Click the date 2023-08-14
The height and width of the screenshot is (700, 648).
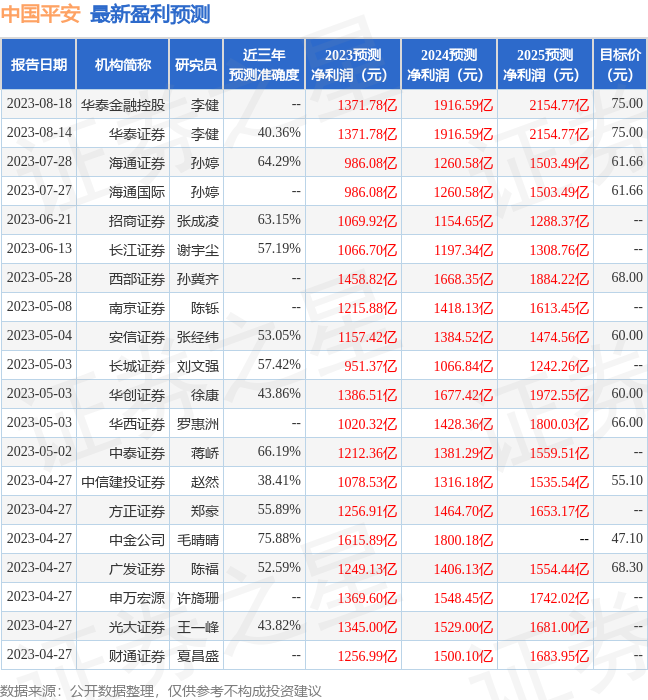pyautogui.click(x=39, y=132)
